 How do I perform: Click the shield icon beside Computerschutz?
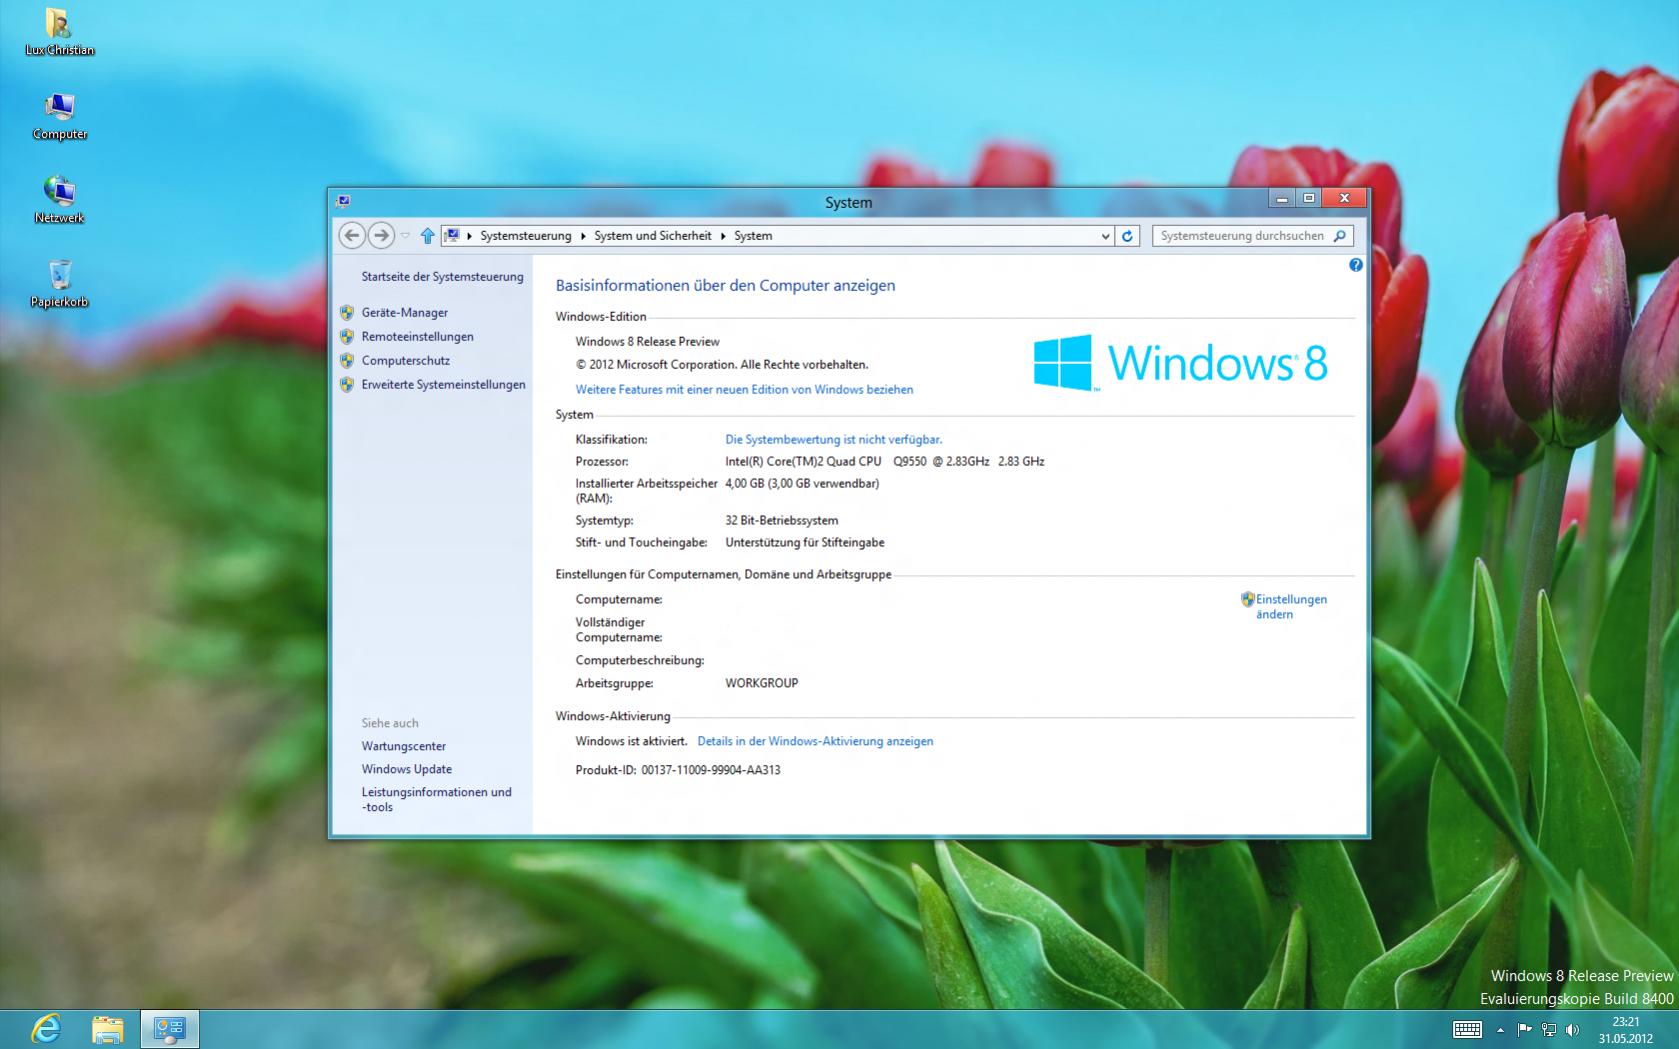[347, 361]
